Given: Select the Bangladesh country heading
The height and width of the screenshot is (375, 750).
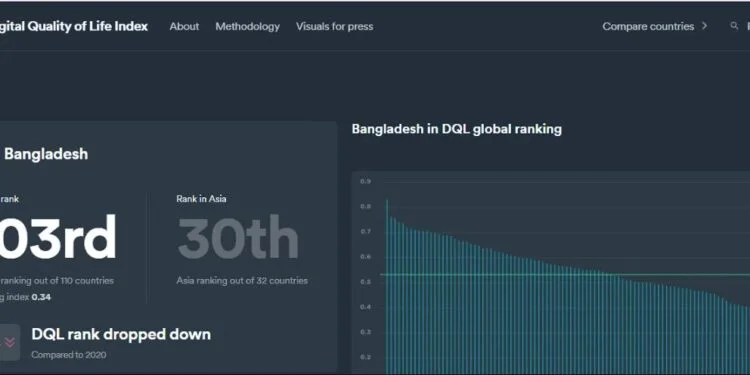Looking at the screenshot, I should point(46,154).
